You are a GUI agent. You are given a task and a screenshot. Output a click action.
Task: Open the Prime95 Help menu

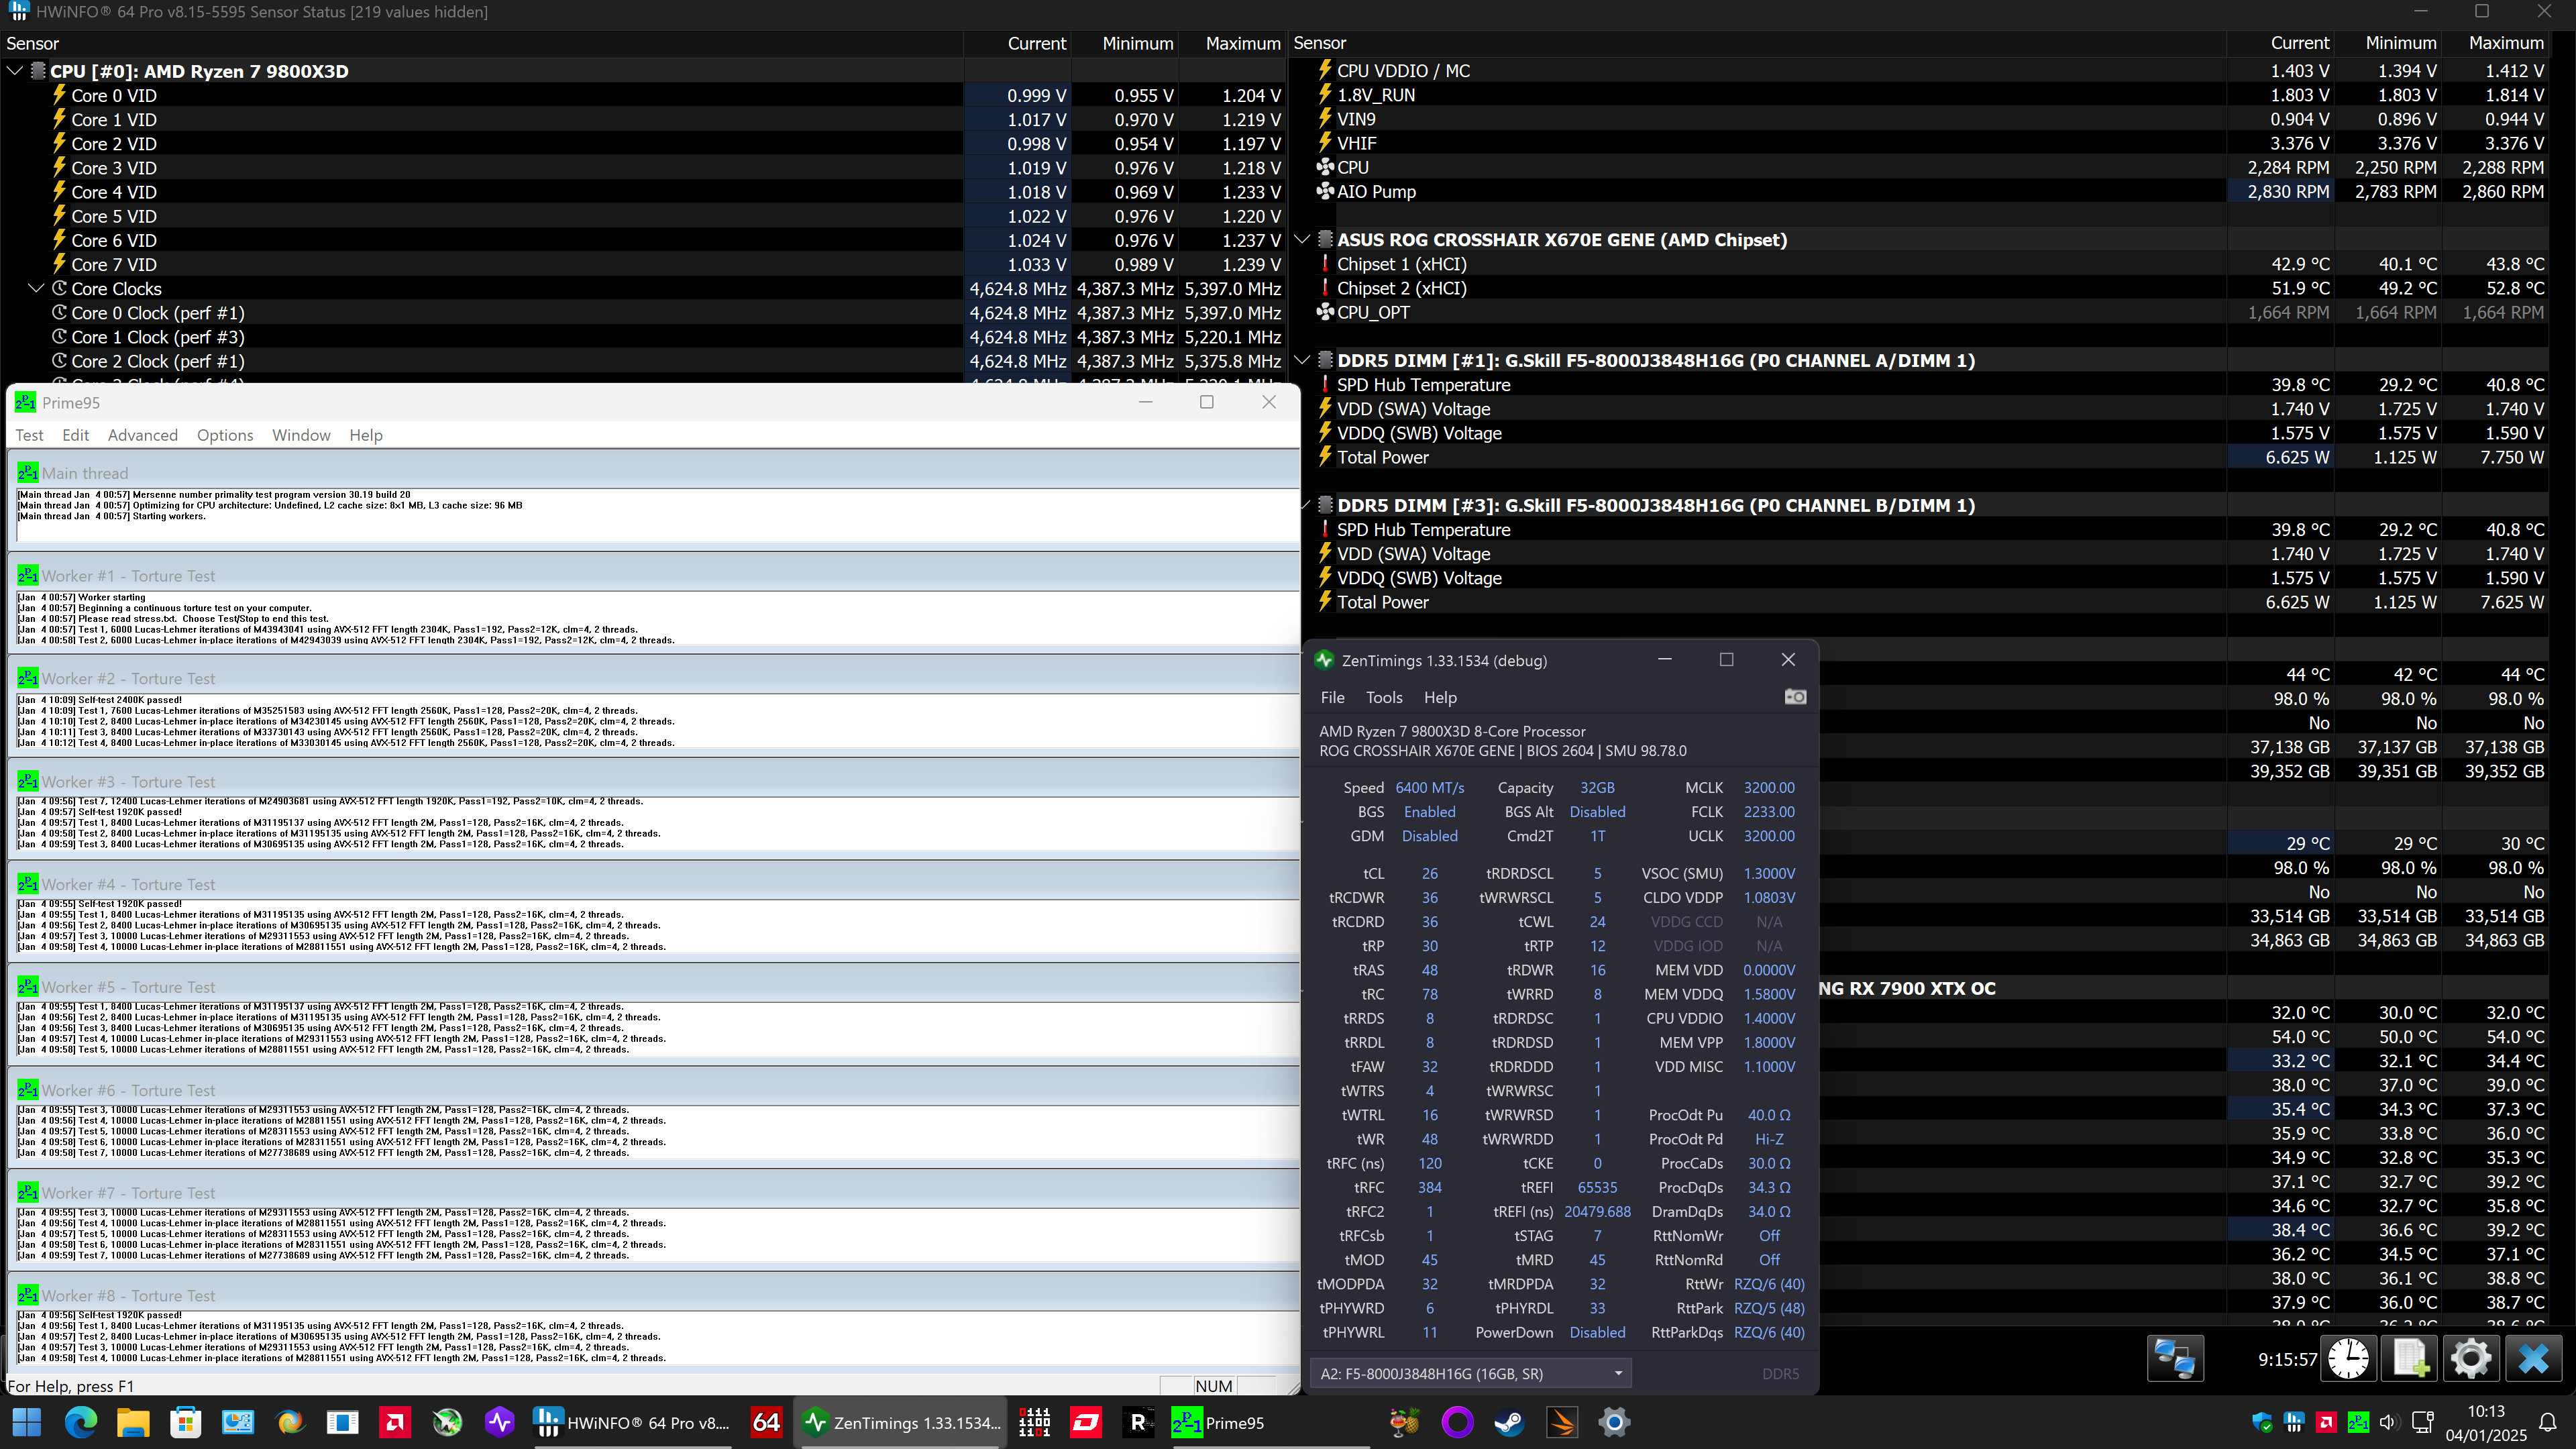[x=366, y=435]
